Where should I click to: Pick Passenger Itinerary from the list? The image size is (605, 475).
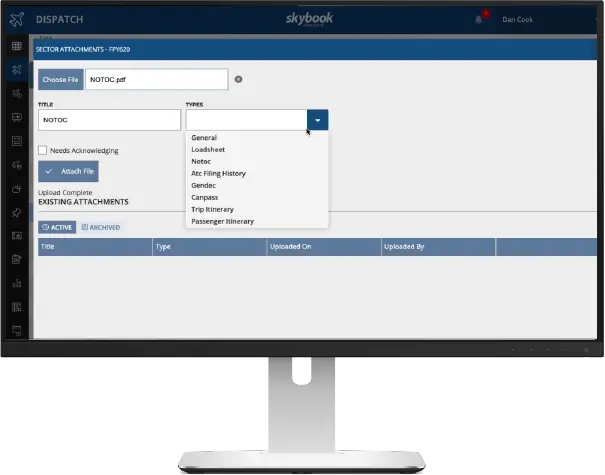(x=222, y=221)
